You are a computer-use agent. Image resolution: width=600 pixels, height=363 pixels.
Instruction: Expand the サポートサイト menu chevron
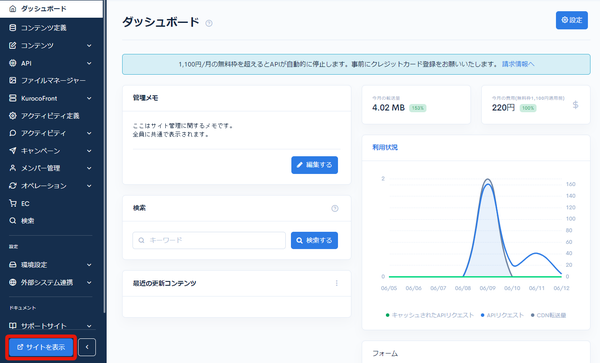click(89, 326)
